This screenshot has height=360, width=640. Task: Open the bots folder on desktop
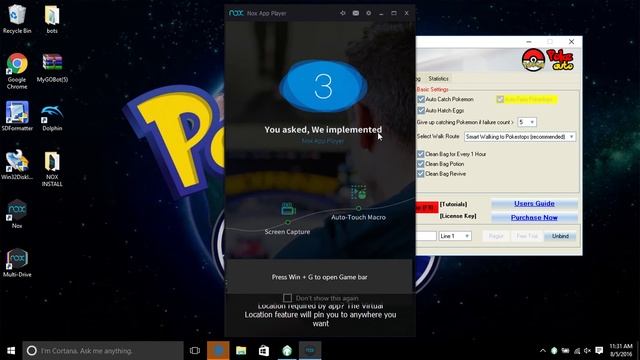tap(52, 18)
